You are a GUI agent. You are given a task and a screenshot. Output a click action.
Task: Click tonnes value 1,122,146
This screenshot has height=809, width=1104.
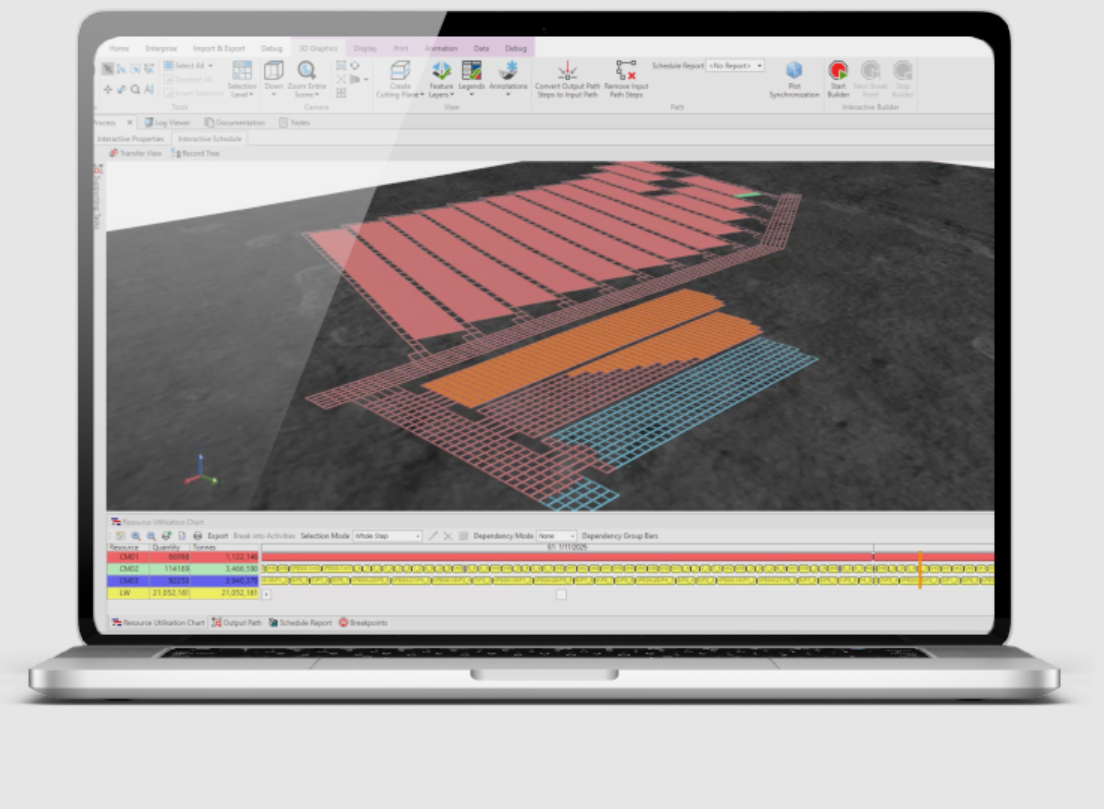(x=242, y=557)
